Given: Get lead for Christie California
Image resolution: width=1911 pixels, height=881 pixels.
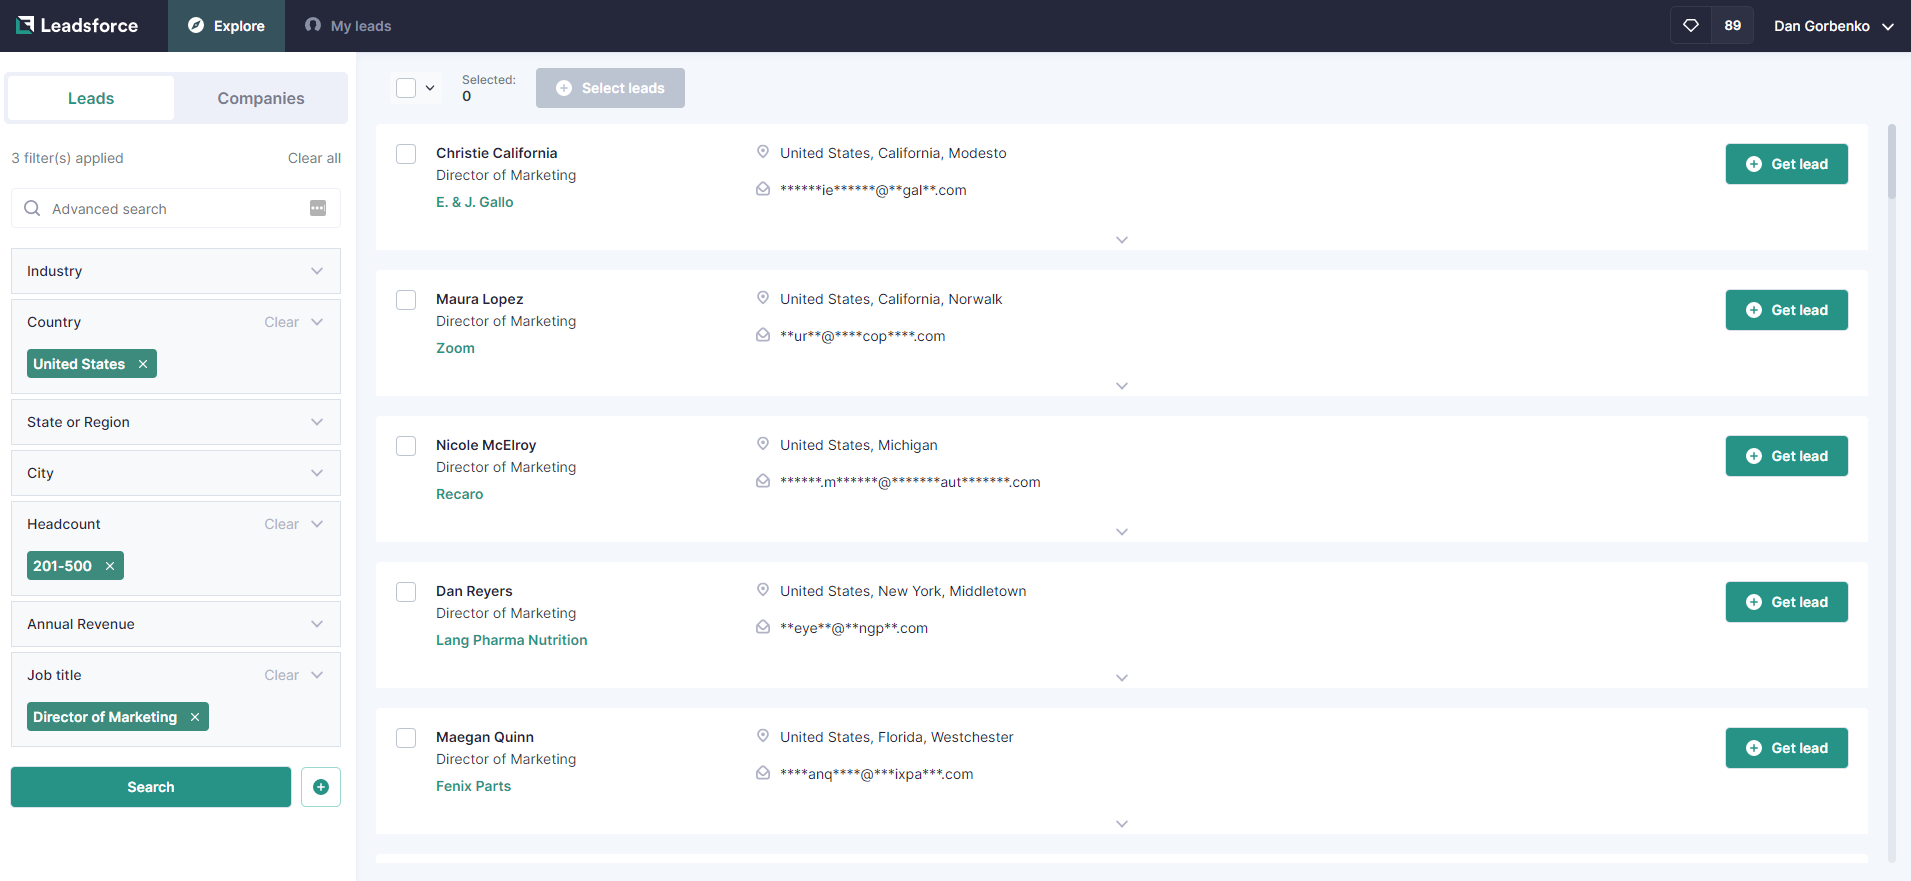Looking at the screenshot, I should [x=1787, y=164].
